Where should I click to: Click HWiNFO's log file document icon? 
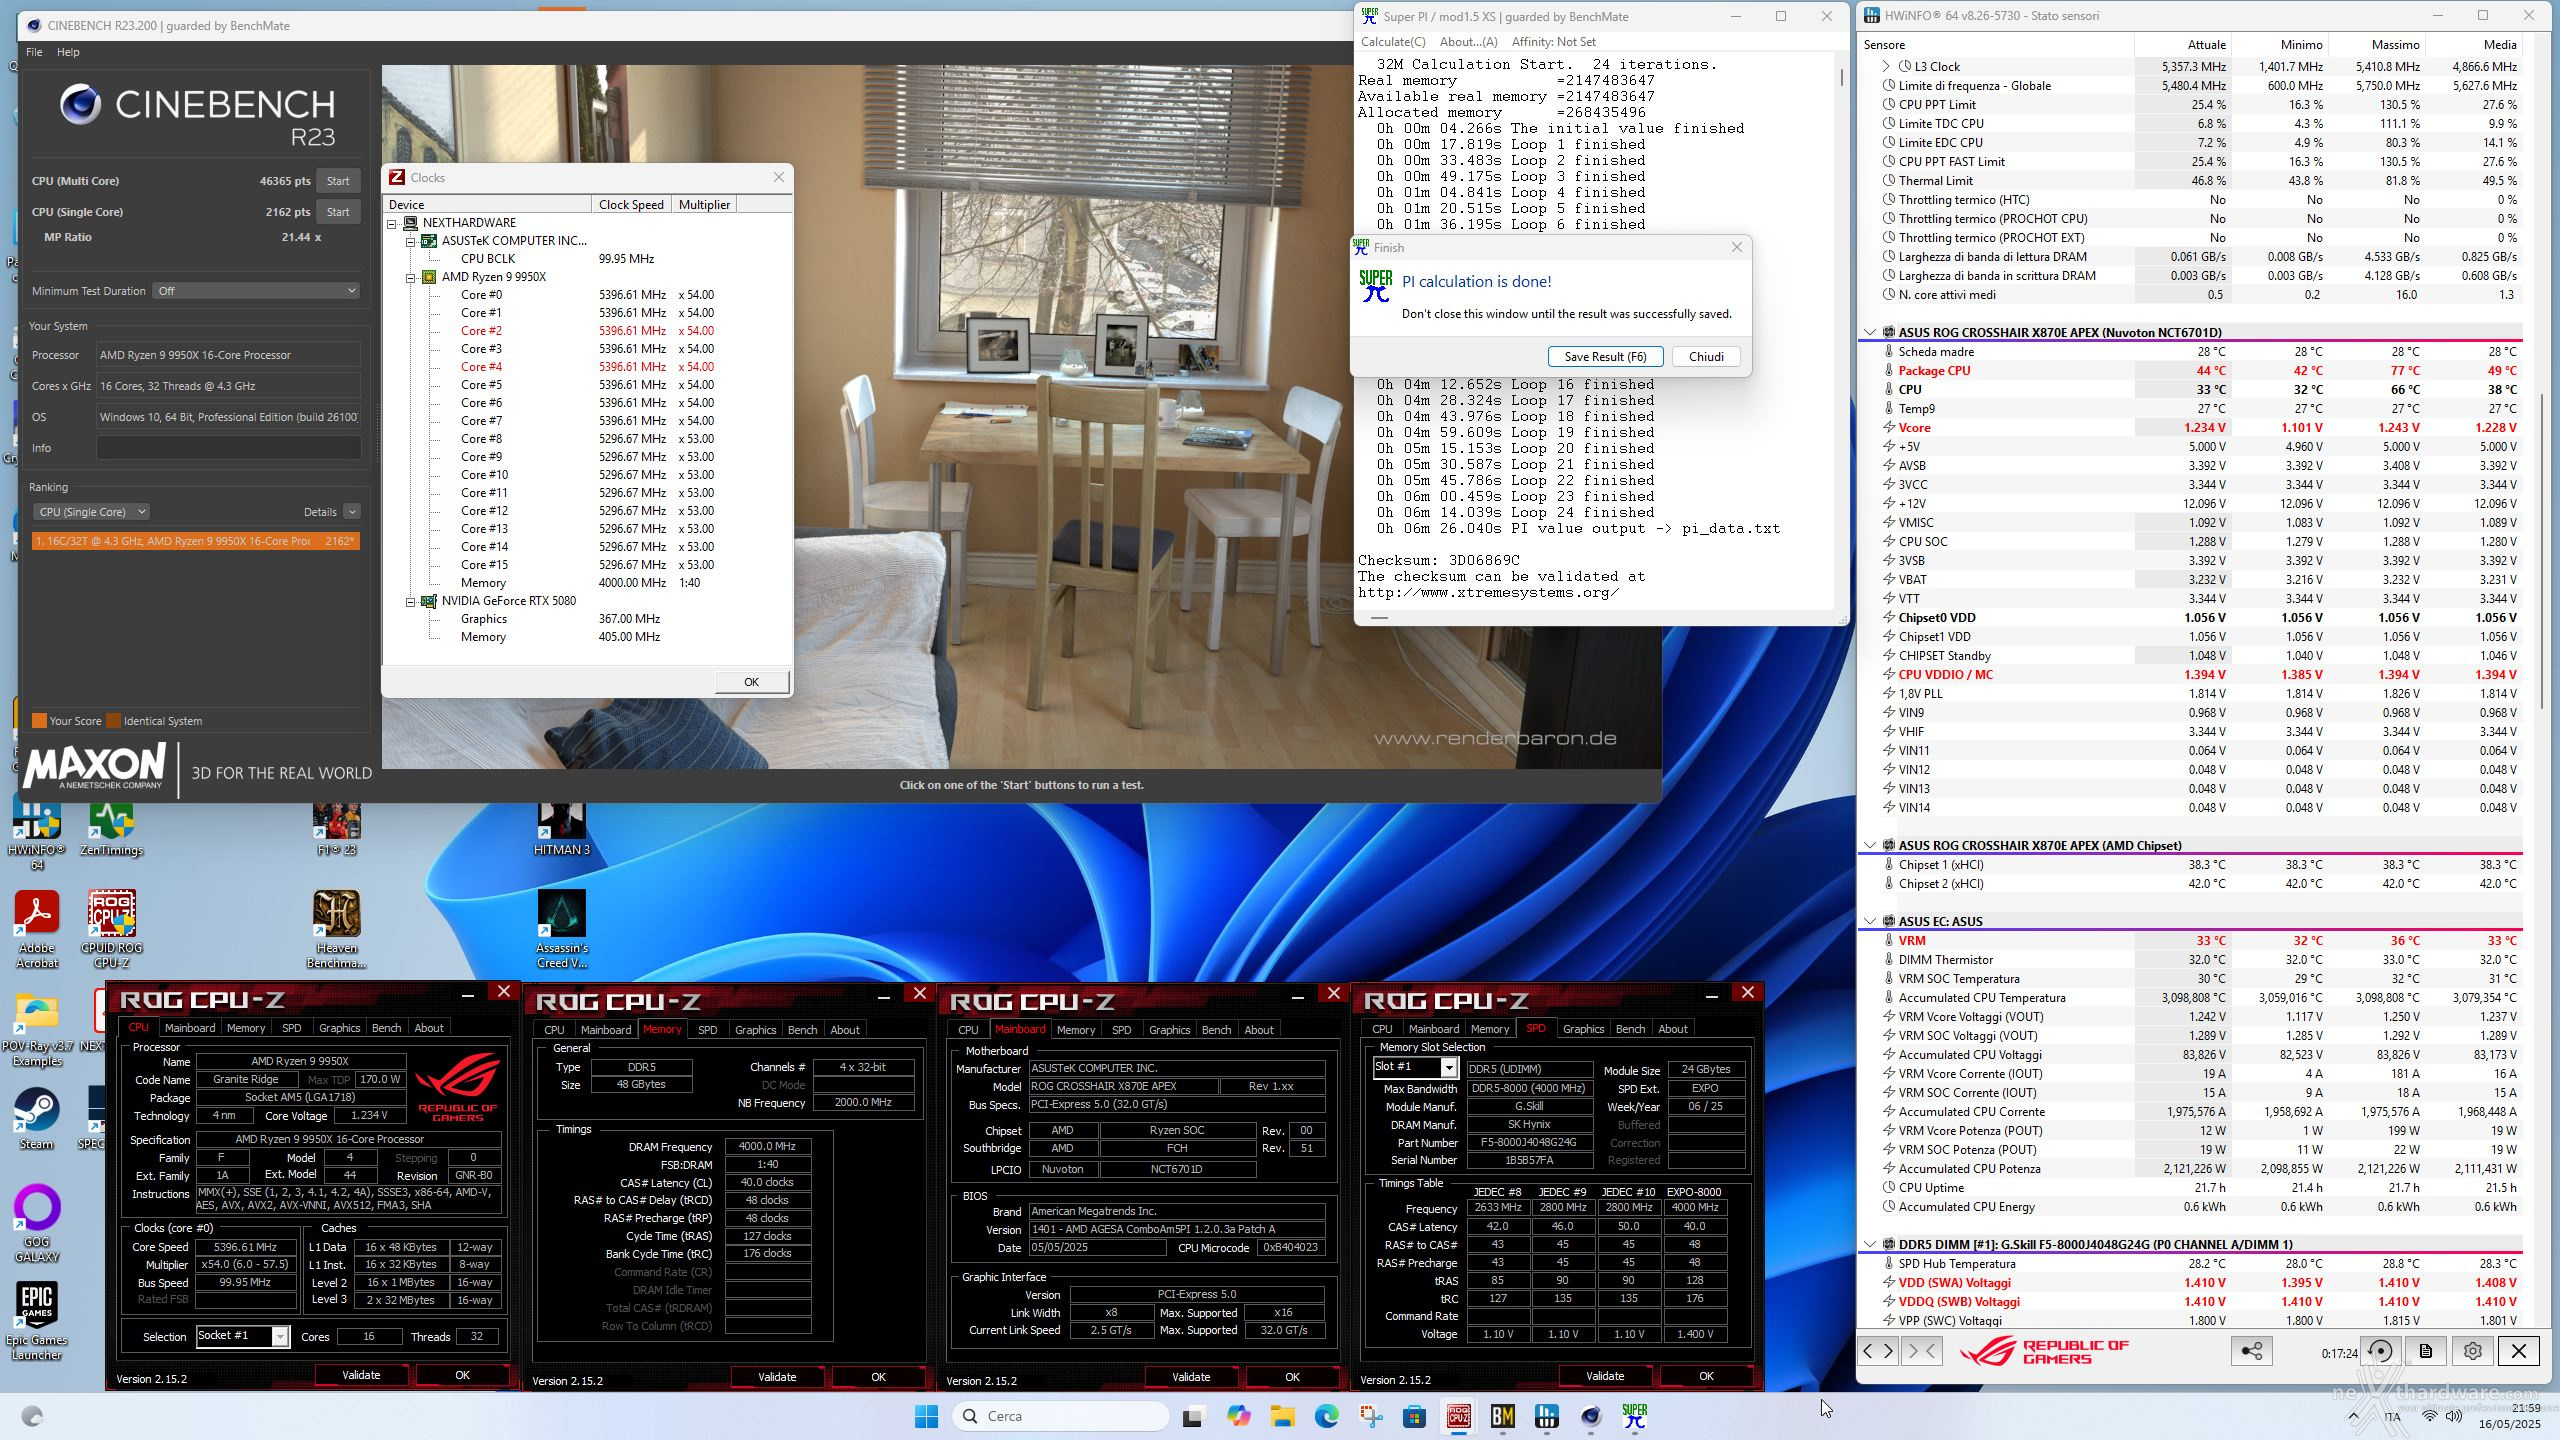point(2426,1351)
